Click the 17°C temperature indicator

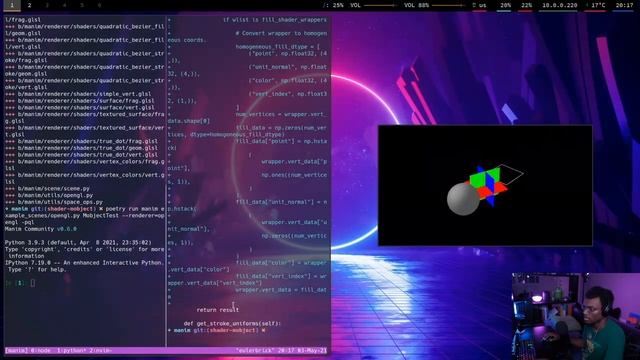coord(596,5)
